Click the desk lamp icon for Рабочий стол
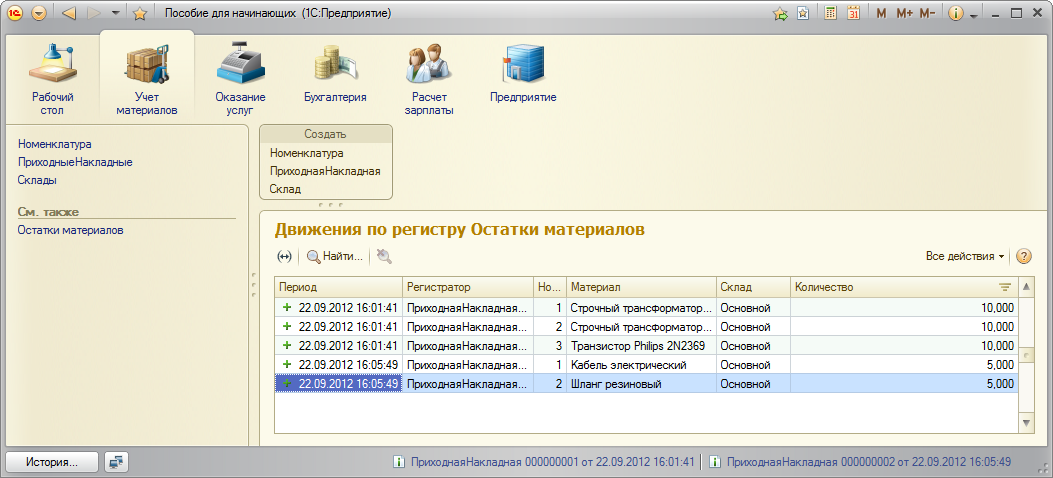This screenshot has height=478, width=1053. [x=52, y=64]
